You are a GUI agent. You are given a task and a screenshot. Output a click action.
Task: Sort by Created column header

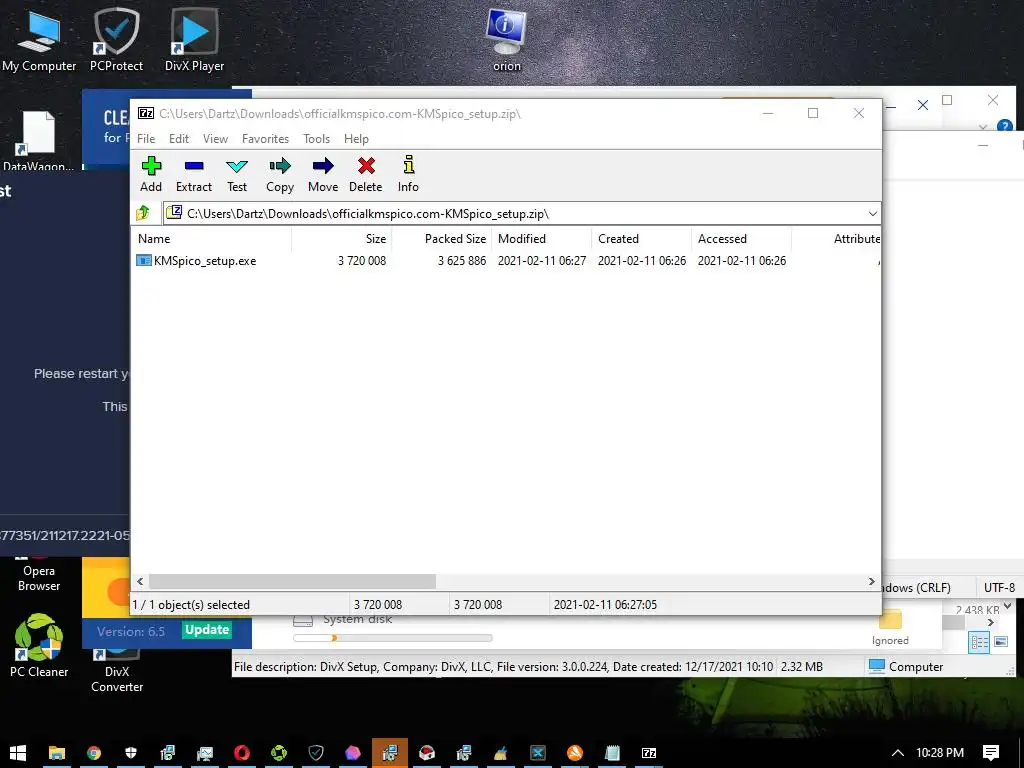642,239
